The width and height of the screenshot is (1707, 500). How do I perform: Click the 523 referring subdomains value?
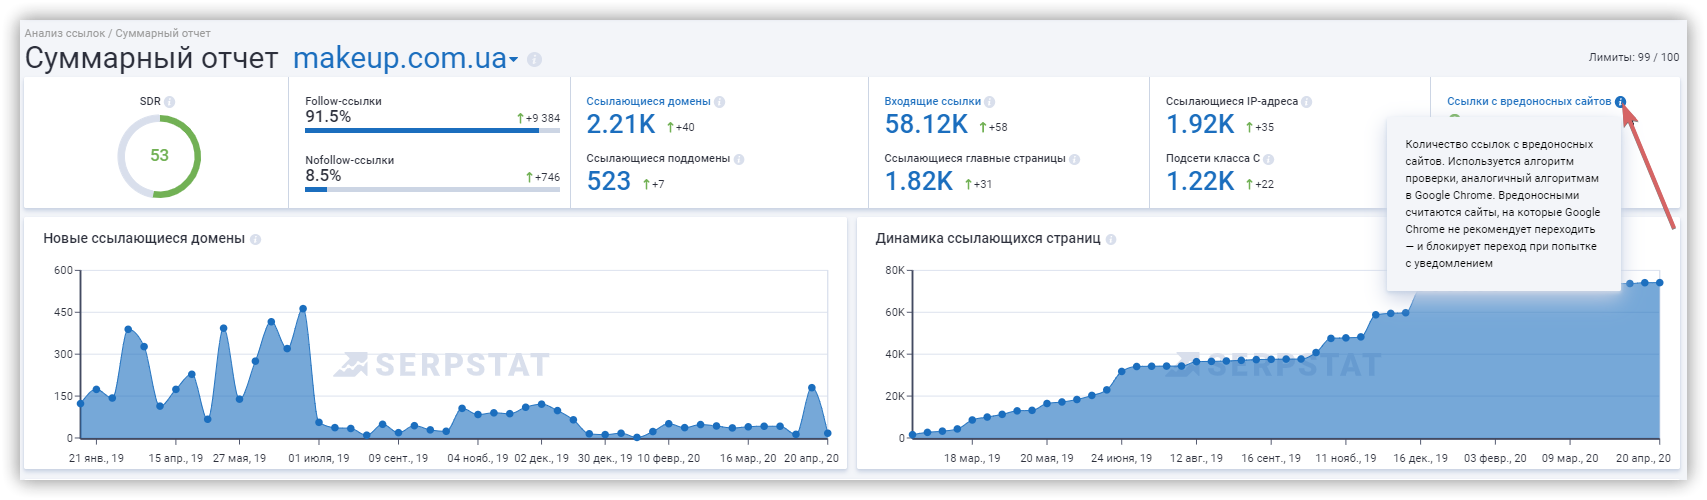coord(609,182)
